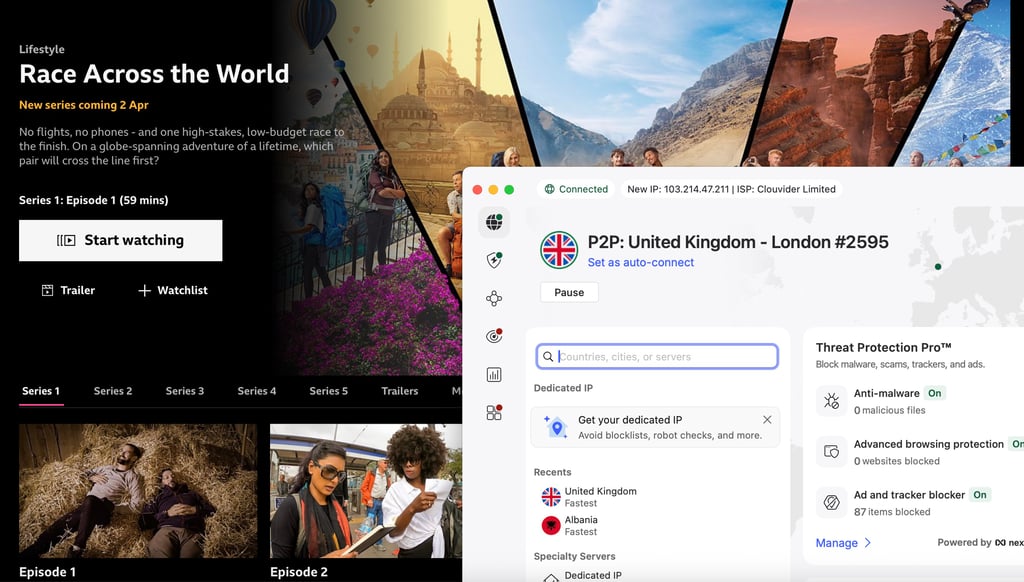Click the Episode 2 caption

299,572
